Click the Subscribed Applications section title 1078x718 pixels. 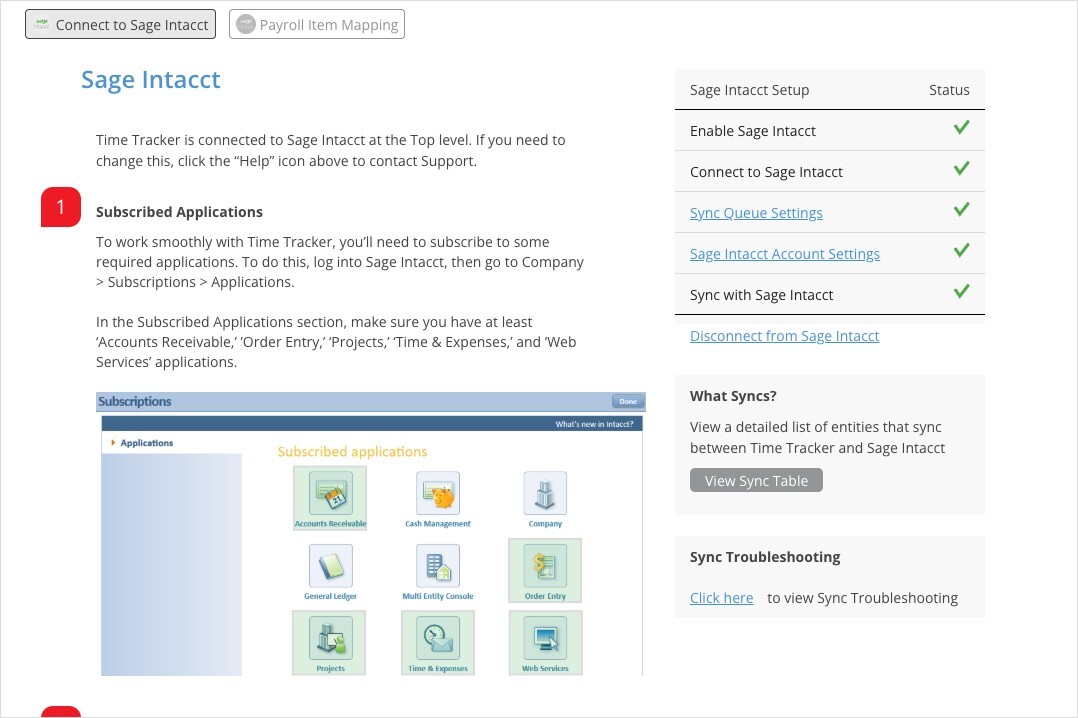tap(179, 212)
